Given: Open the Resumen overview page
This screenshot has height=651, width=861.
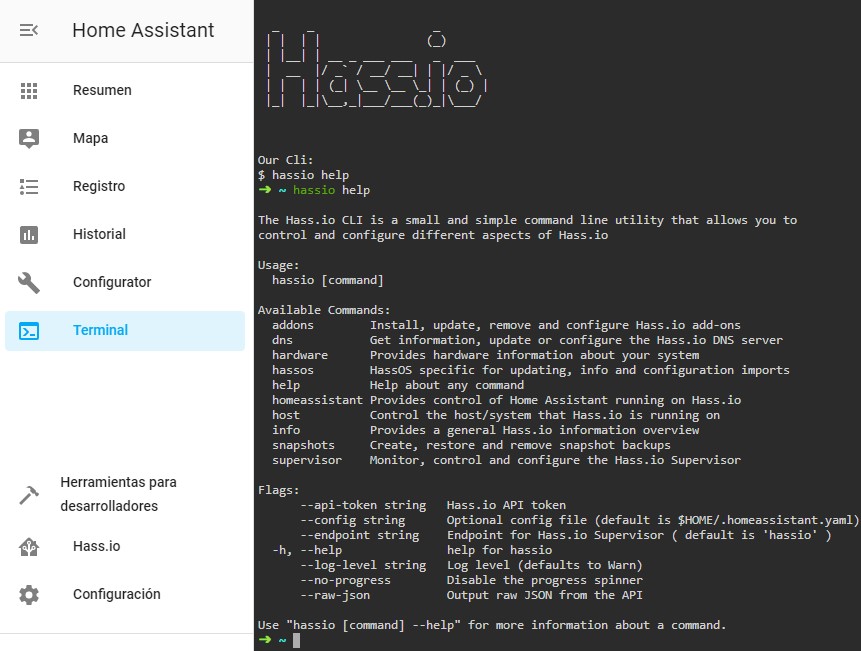Looking at the screenshot, I should point(125,91).
